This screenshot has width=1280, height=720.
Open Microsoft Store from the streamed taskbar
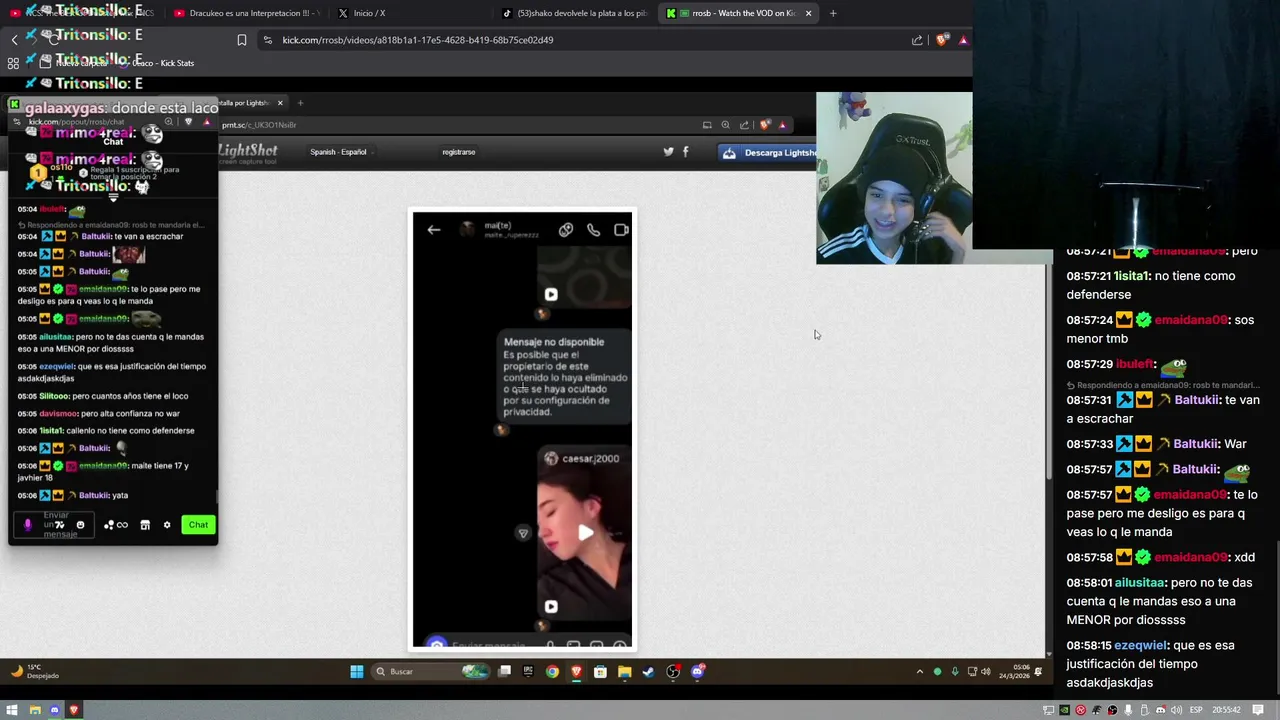pos(600,671)
